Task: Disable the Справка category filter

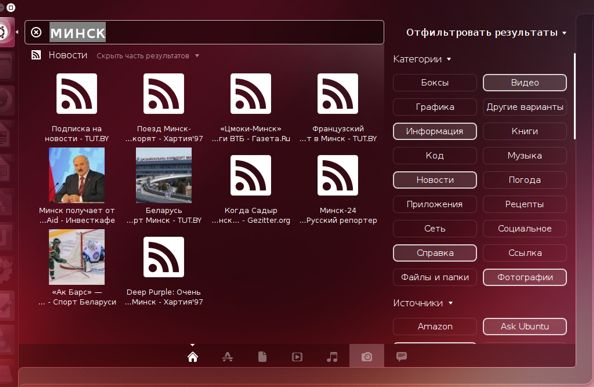Action: pos(435,253)
